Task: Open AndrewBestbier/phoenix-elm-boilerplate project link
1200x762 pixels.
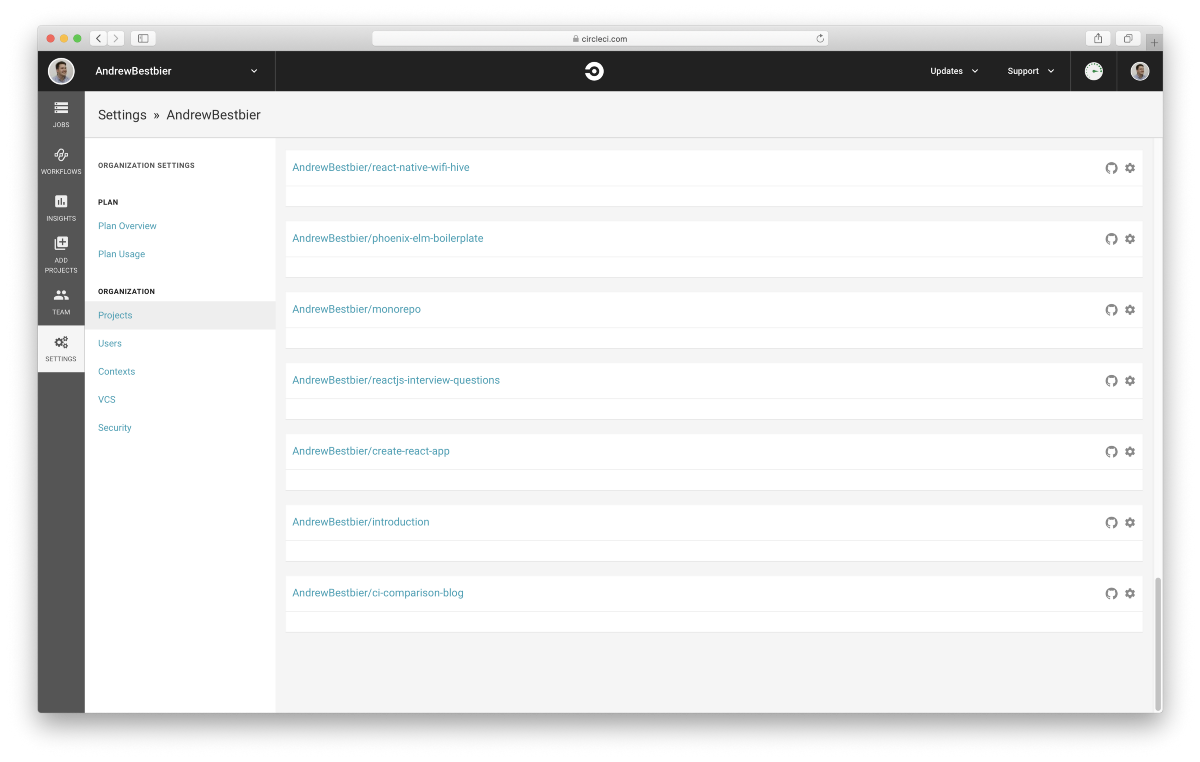Action: pyautogui.click(x=388, y=238)
